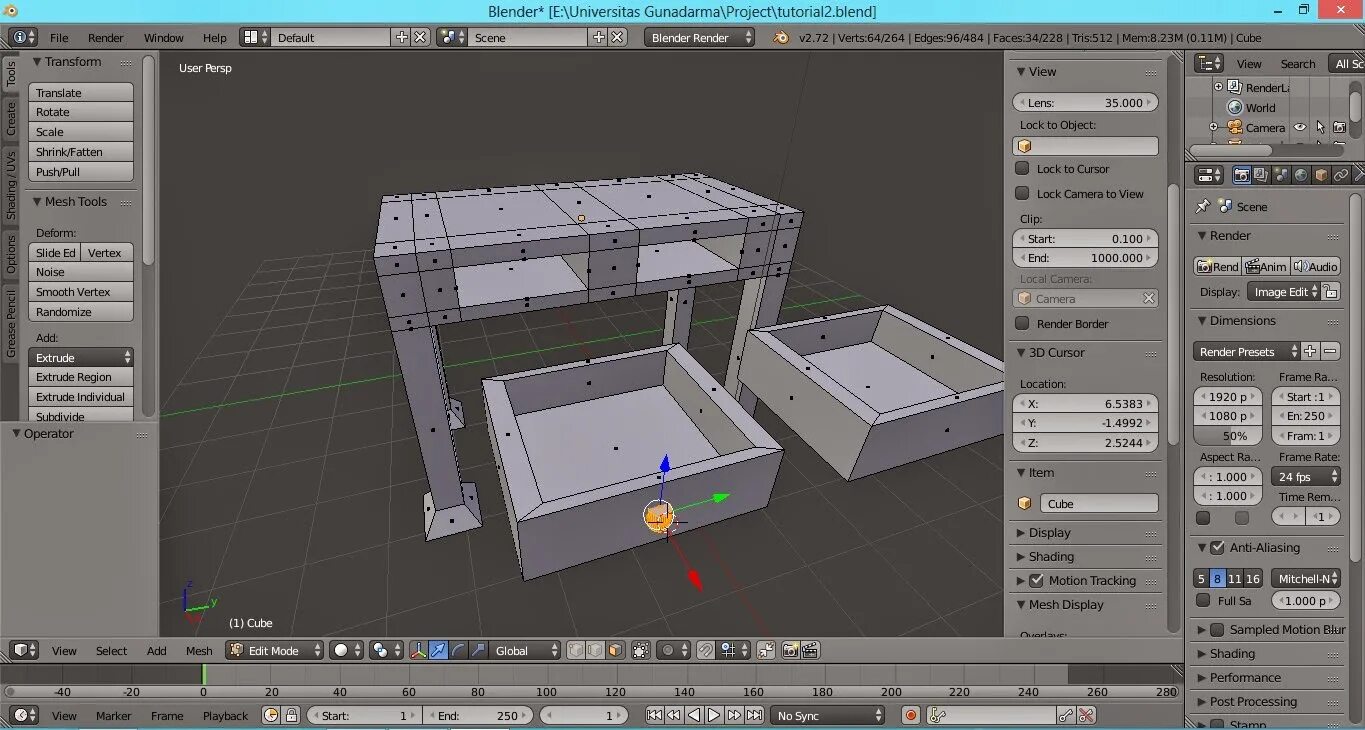Open the Mesh menu in 3D view header
Image resolution: width=1365 pixels, height=730 pixels.
point(199,650)
